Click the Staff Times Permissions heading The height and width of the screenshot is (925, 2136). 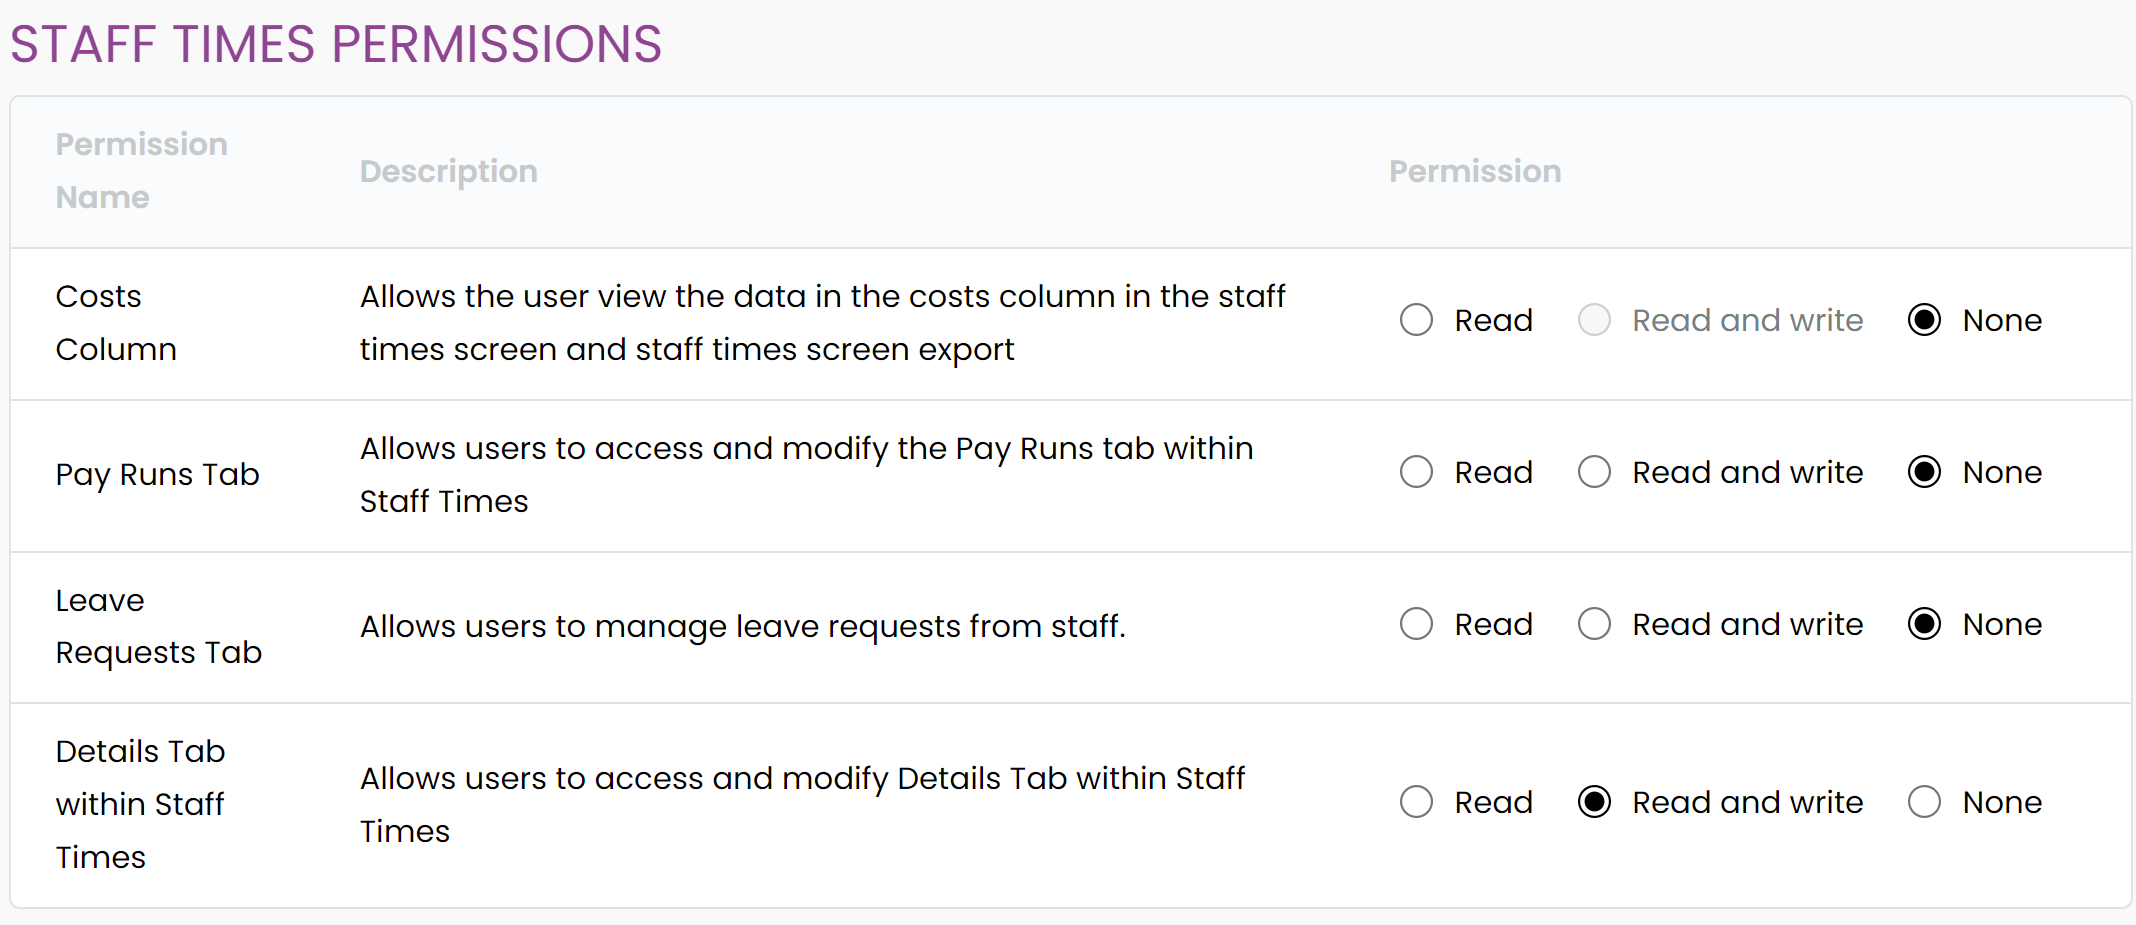[x=336, y=45]
